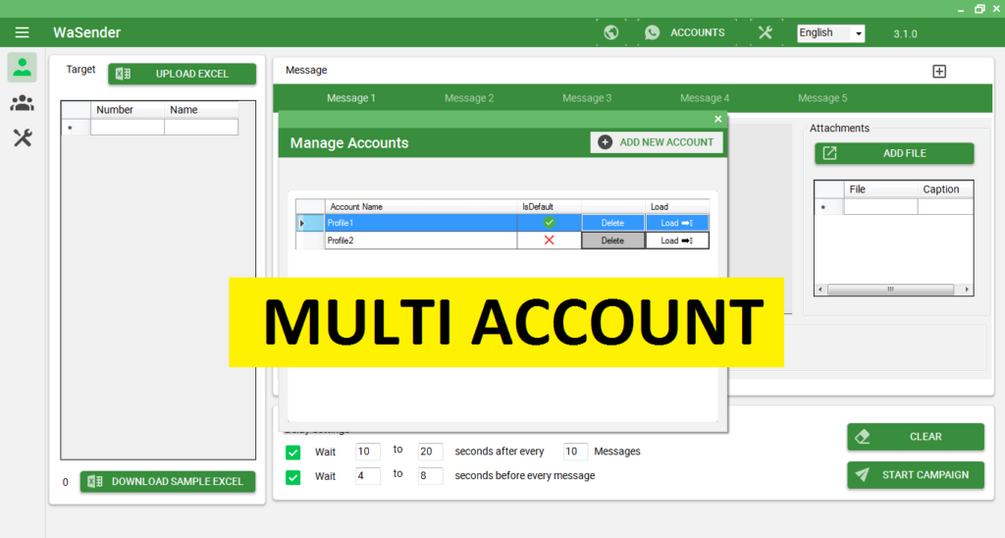Click the UPLOAD EXCEL button
The width and height of the screenshot is (1005, 538).
(182, 74)
